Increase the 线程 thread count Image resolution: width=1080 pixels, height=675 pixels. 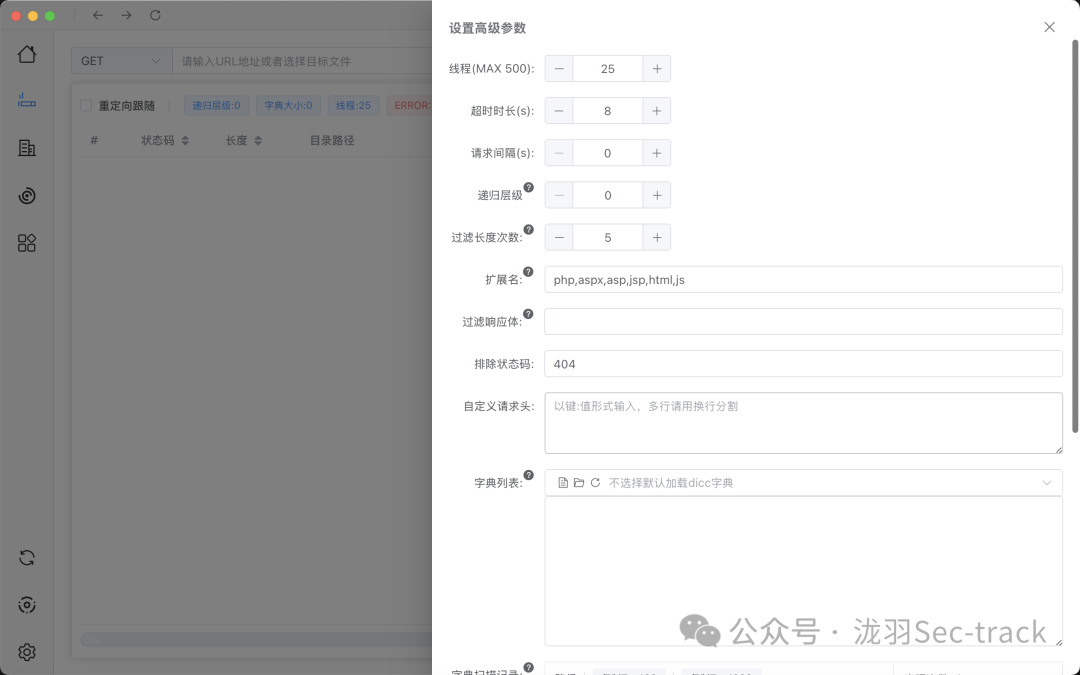click(x=656, y=69)
